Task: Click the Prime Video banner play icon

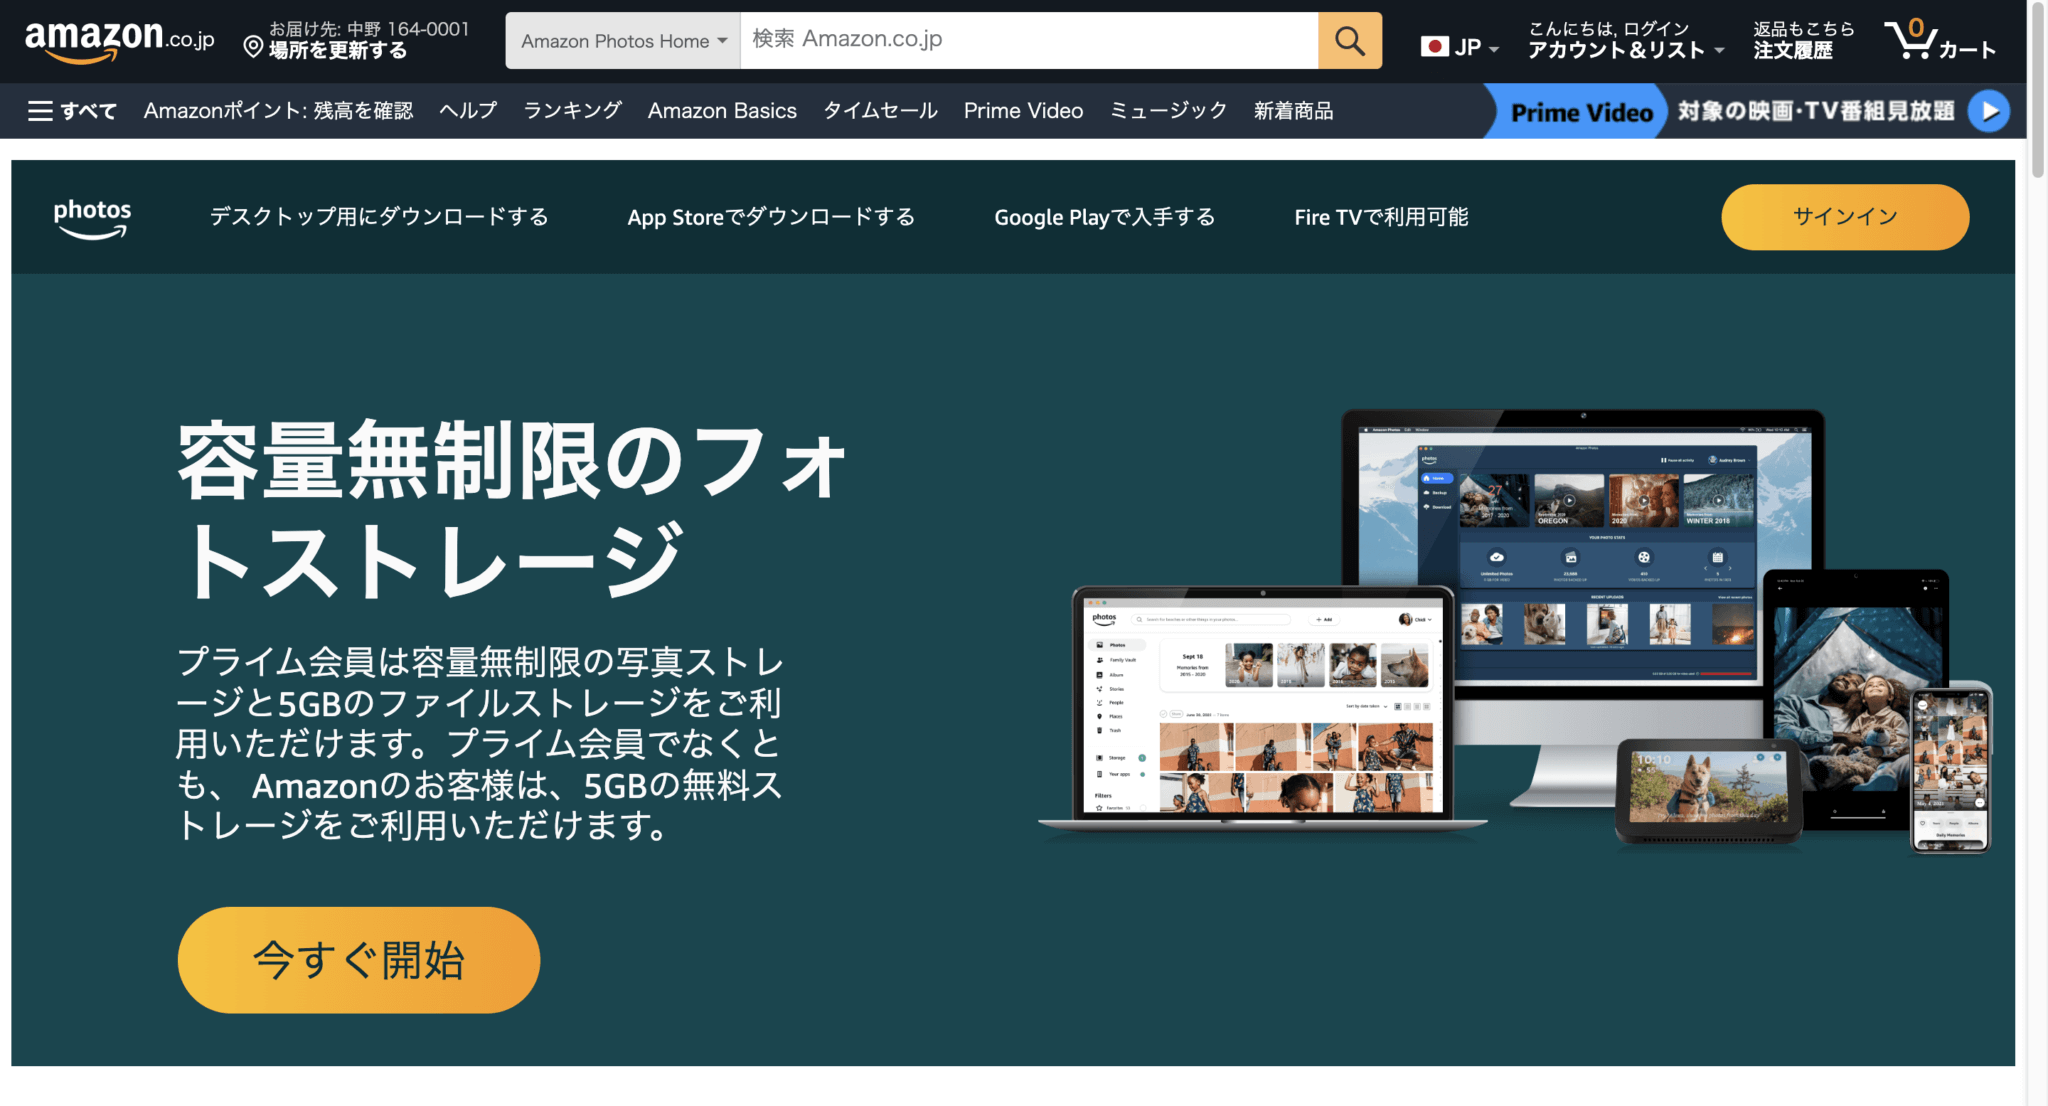Action: tap(1989, 111)
